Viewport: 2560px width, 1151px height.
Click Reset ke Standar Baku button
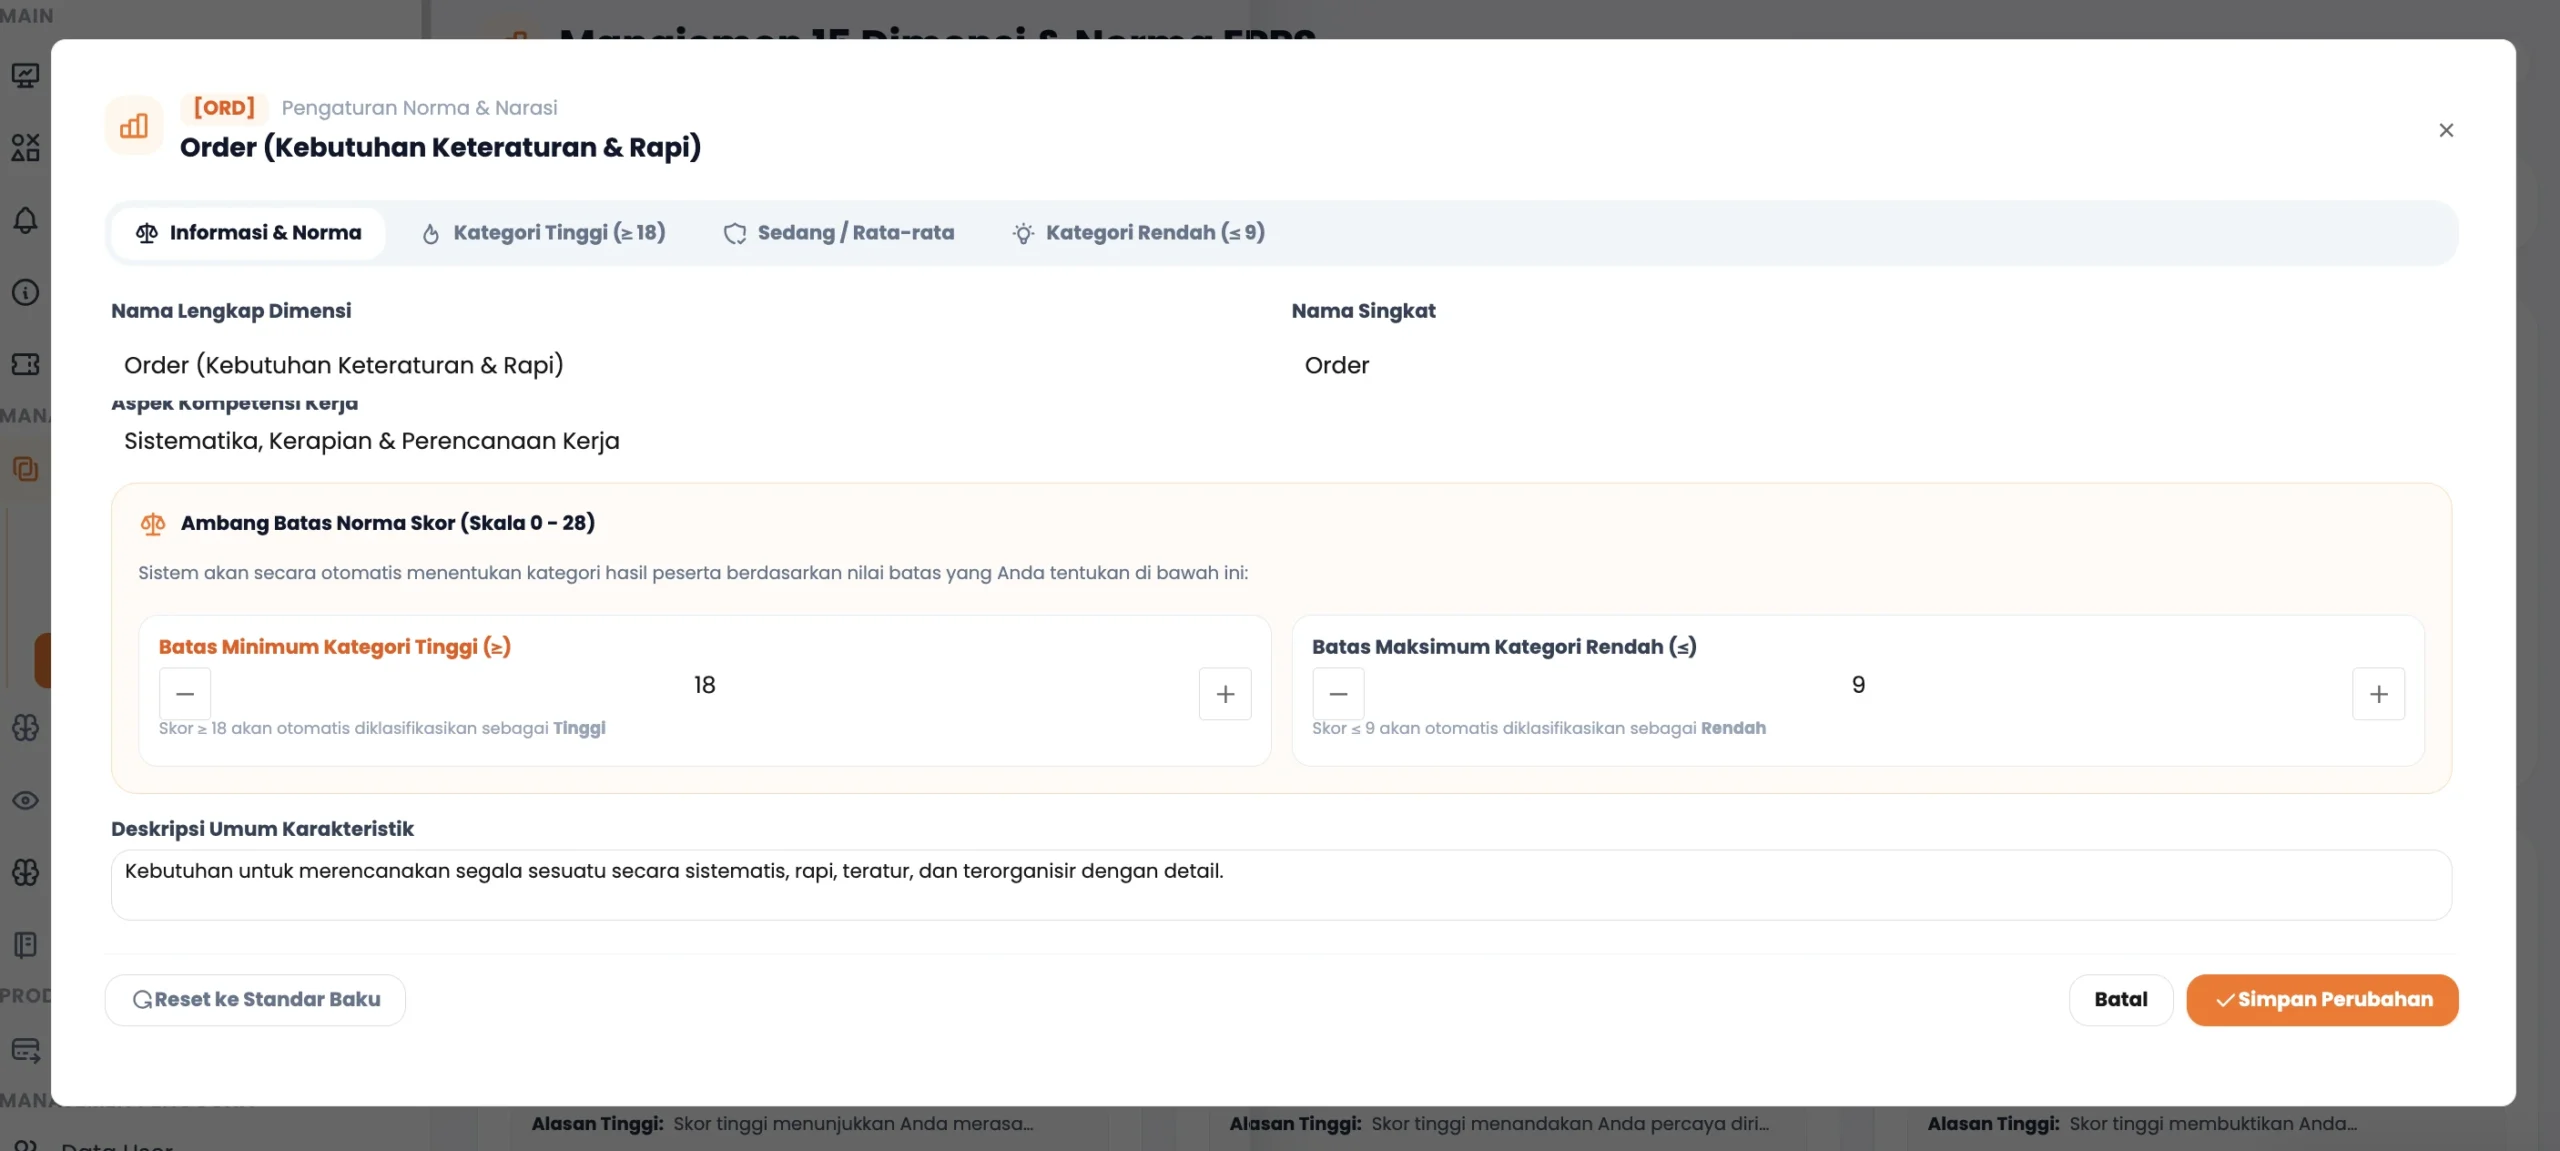click(x=255, y=1000)
